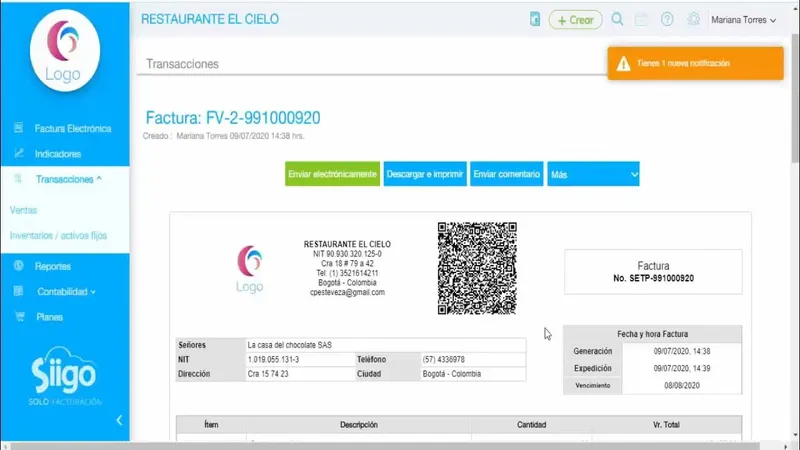This screenshot has width=800, height=450.
Task: Open Ventas under Transacciones
Action: (x=23, y=210)
